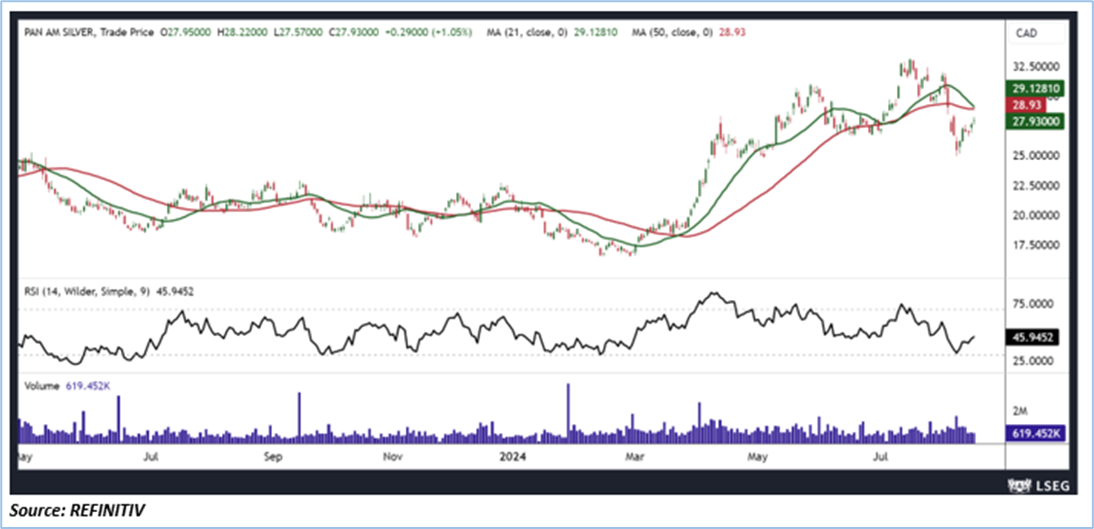The image size is (1094, 529).
Task: Click the 45.9452 RSI value tag
Action: (x=1033, y=338)
